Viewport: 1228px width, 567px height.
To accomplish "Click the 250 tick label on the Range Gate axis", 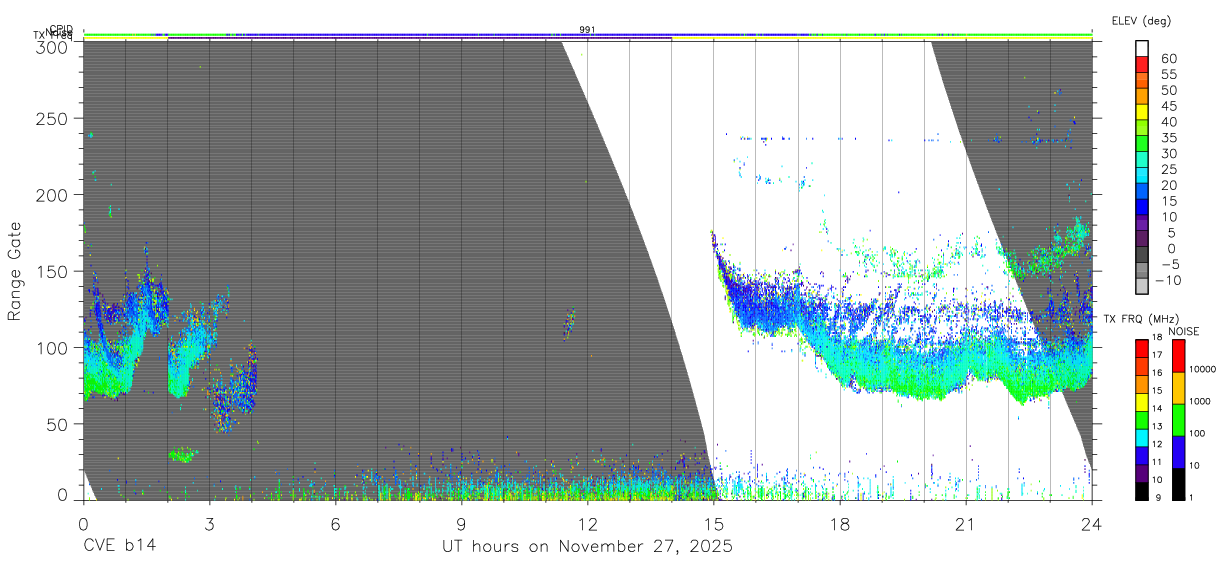I will (x=53, y=118).
